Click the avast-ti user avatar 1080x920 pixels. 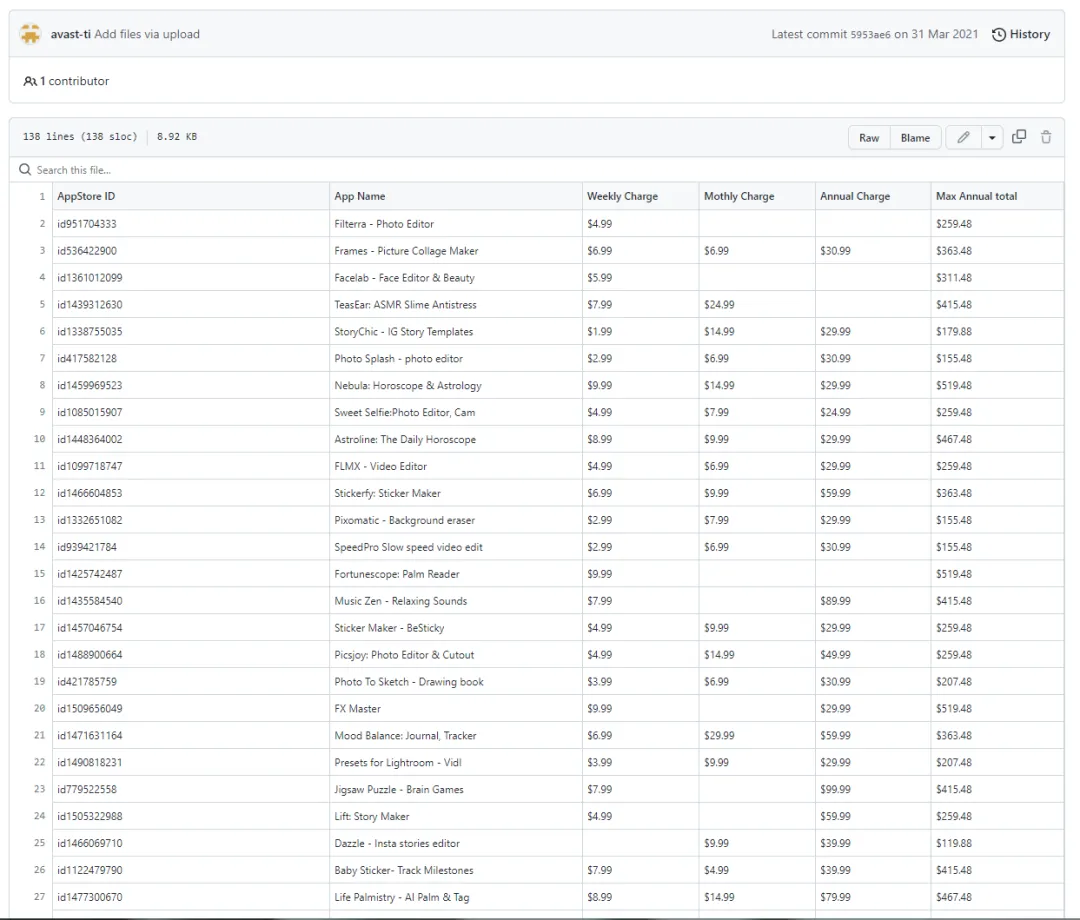(30, 34)
